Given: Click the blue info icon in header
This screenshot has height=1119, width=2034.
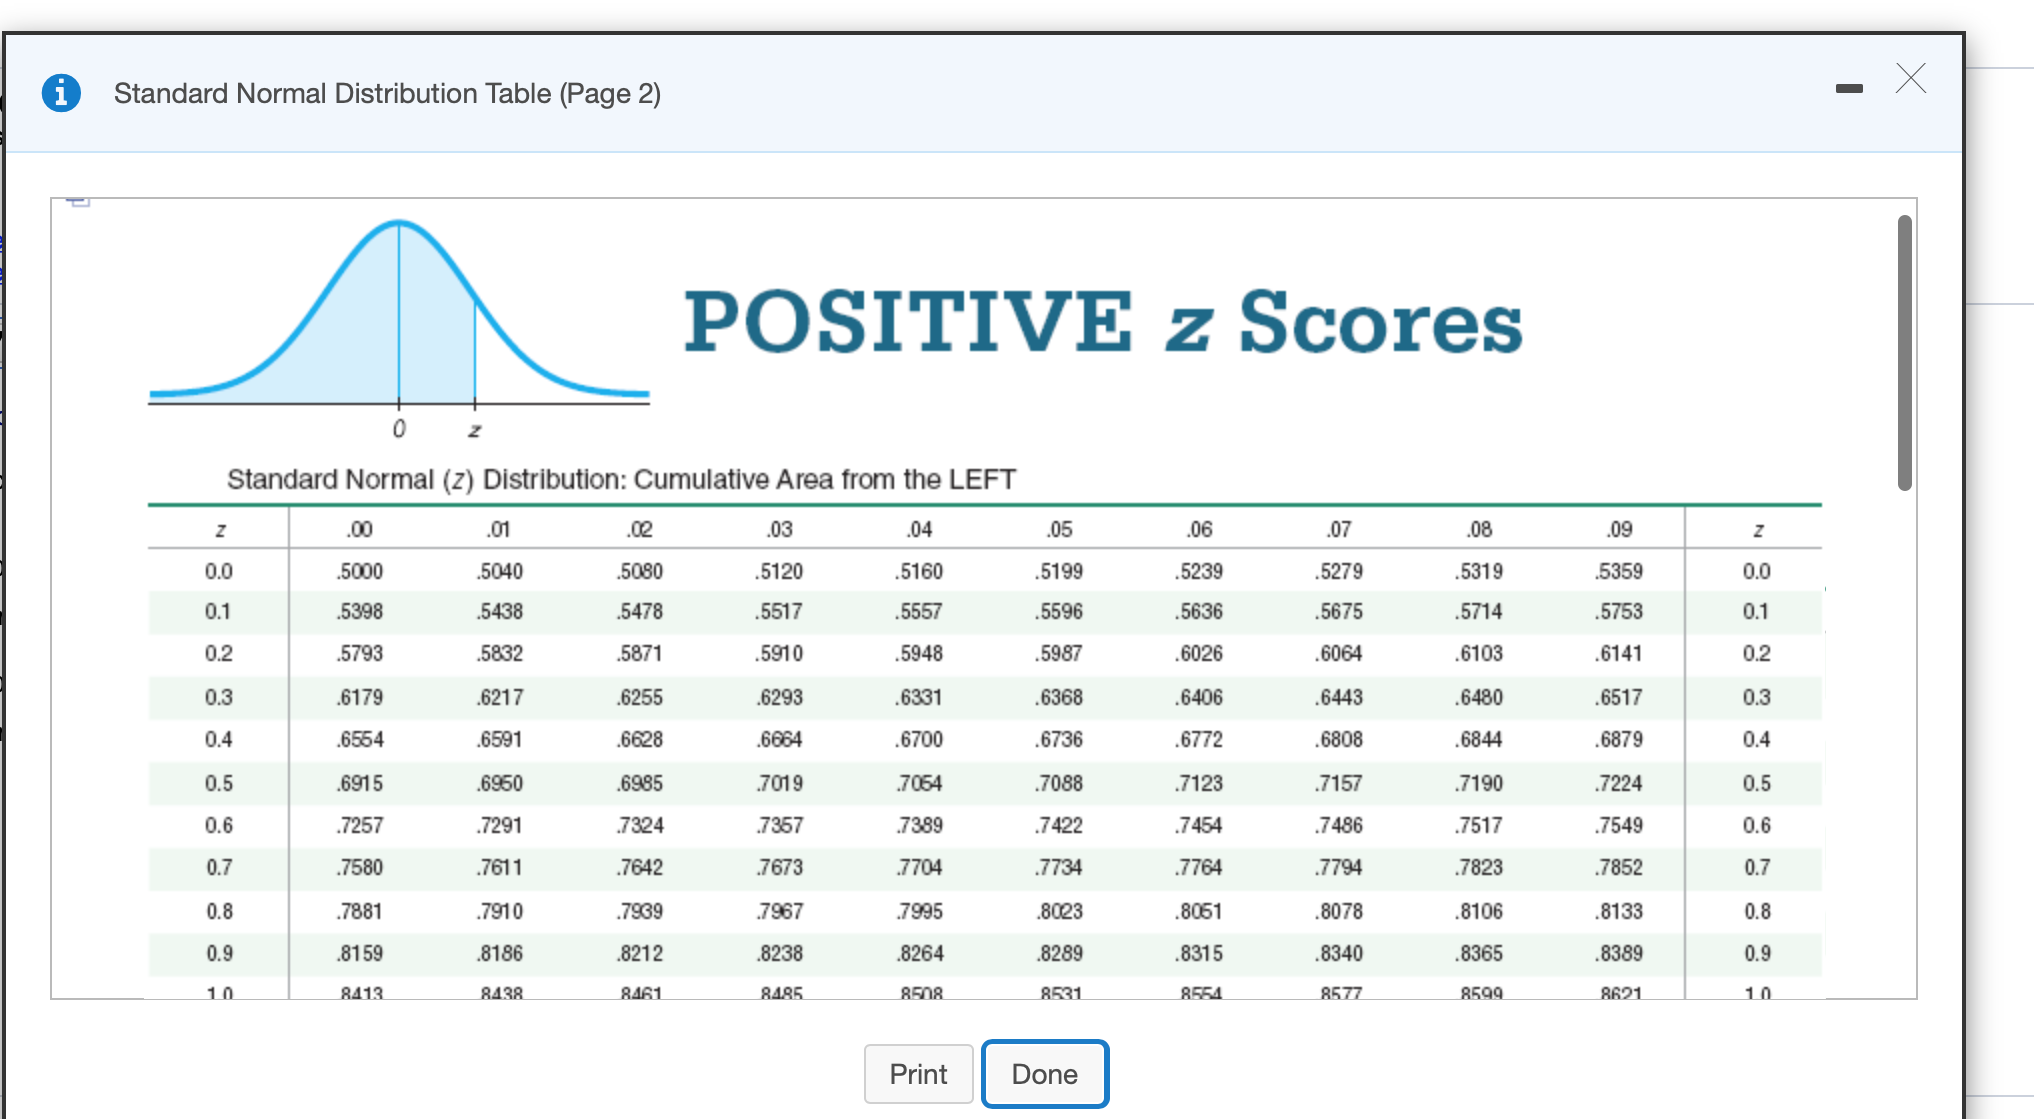Looking at the screenshot, I should [x=61, y=92].
